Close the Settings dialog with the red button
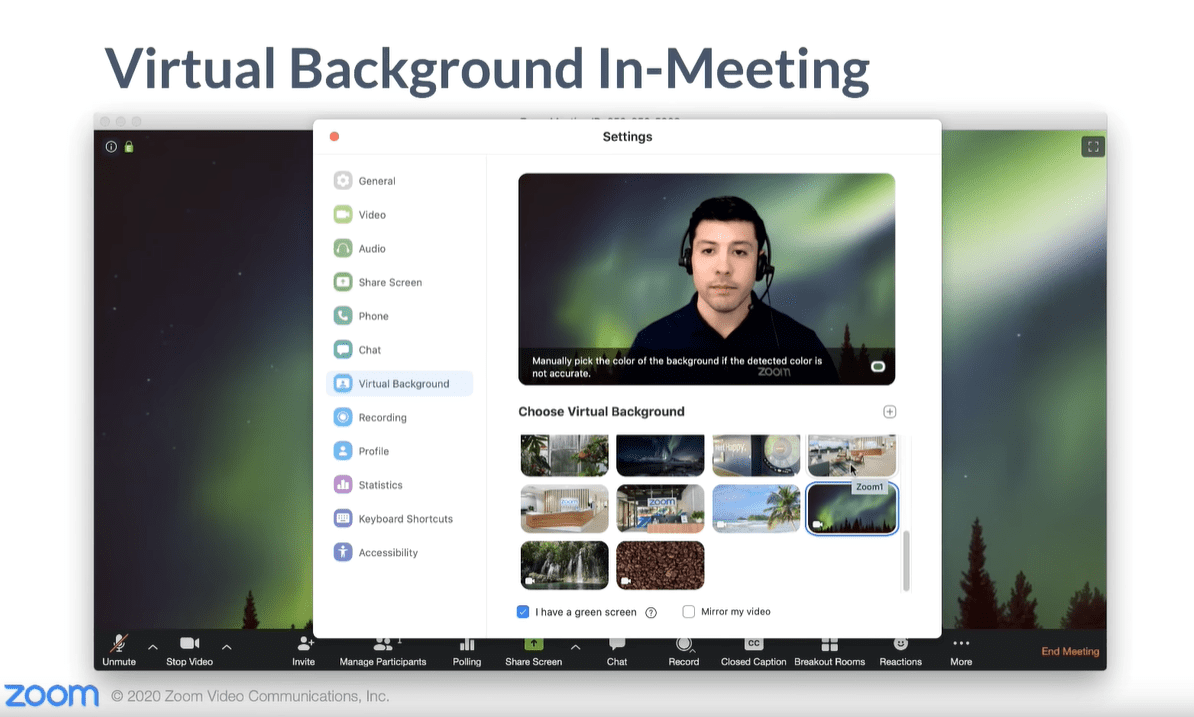This screenshot has width=1194, height=717. (x=334, y=136)
